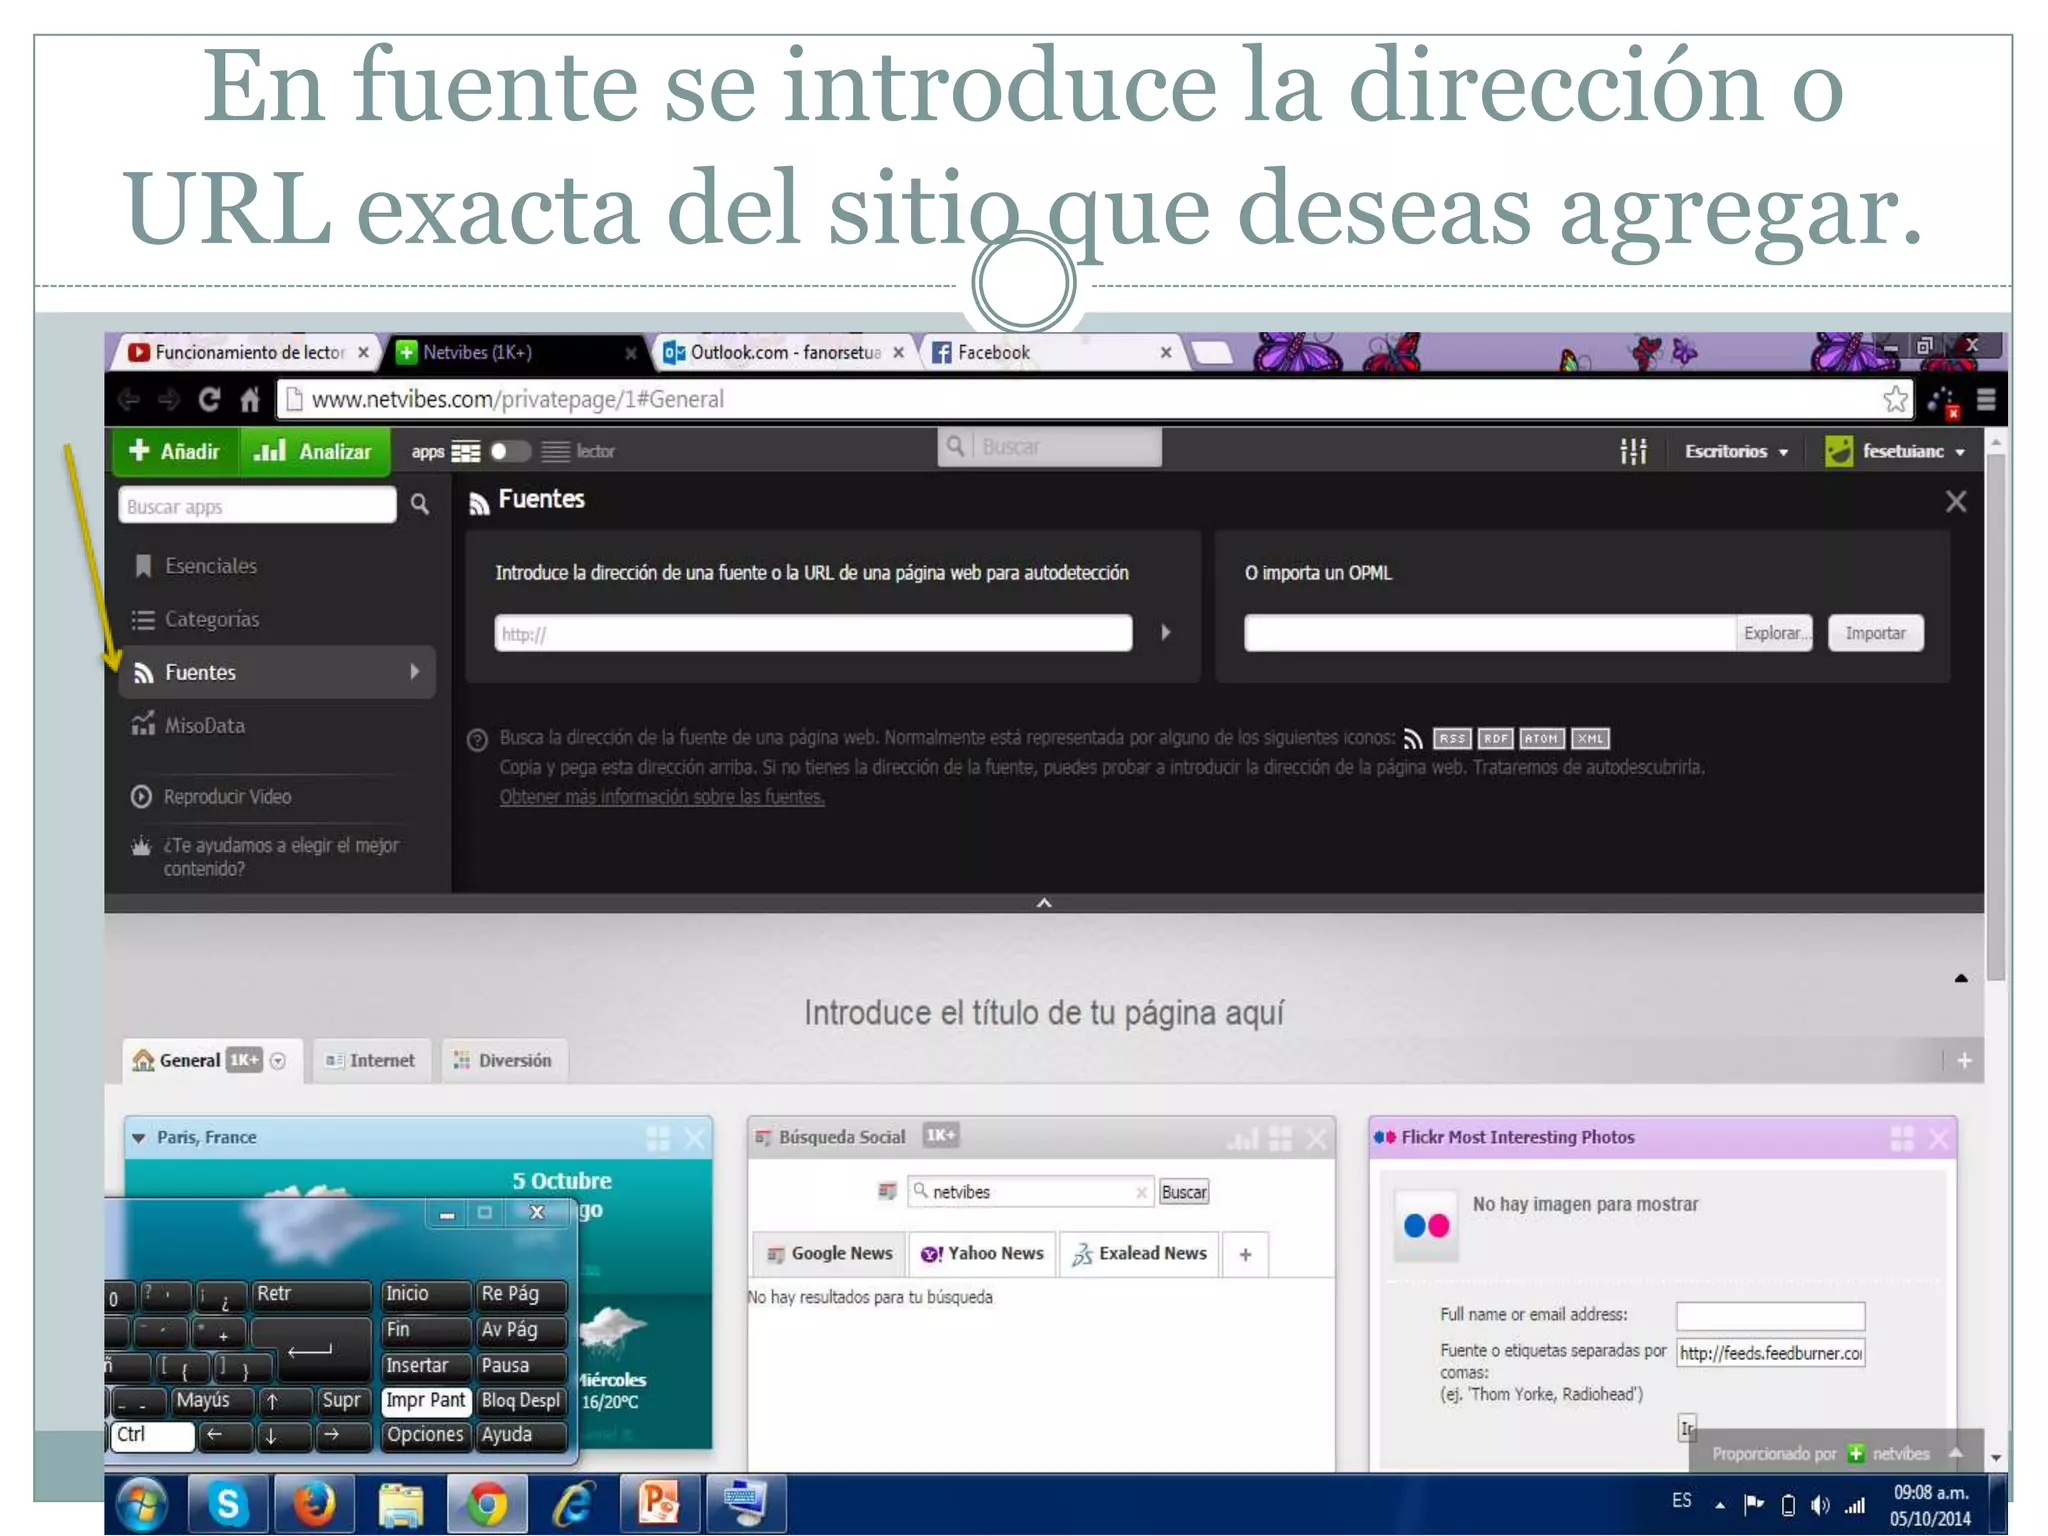This screenshot has width=2048, height=1536.
Task: Open the Analizar dashboard button
Action: click(x=313, y=451)
